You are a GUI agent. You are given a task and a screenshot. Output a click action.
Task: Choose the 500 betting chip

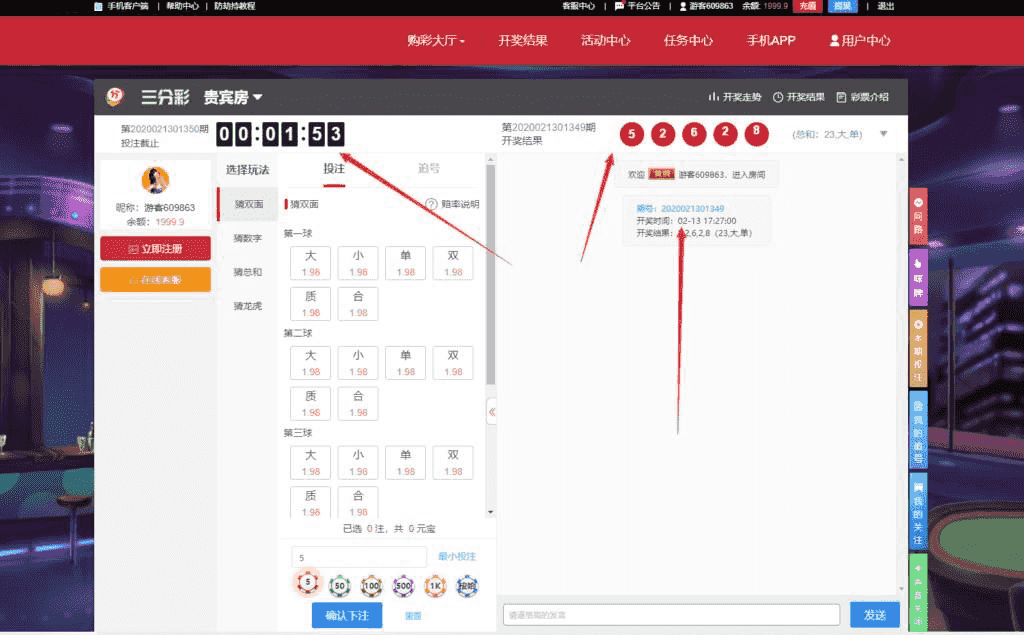pos(403,585)
